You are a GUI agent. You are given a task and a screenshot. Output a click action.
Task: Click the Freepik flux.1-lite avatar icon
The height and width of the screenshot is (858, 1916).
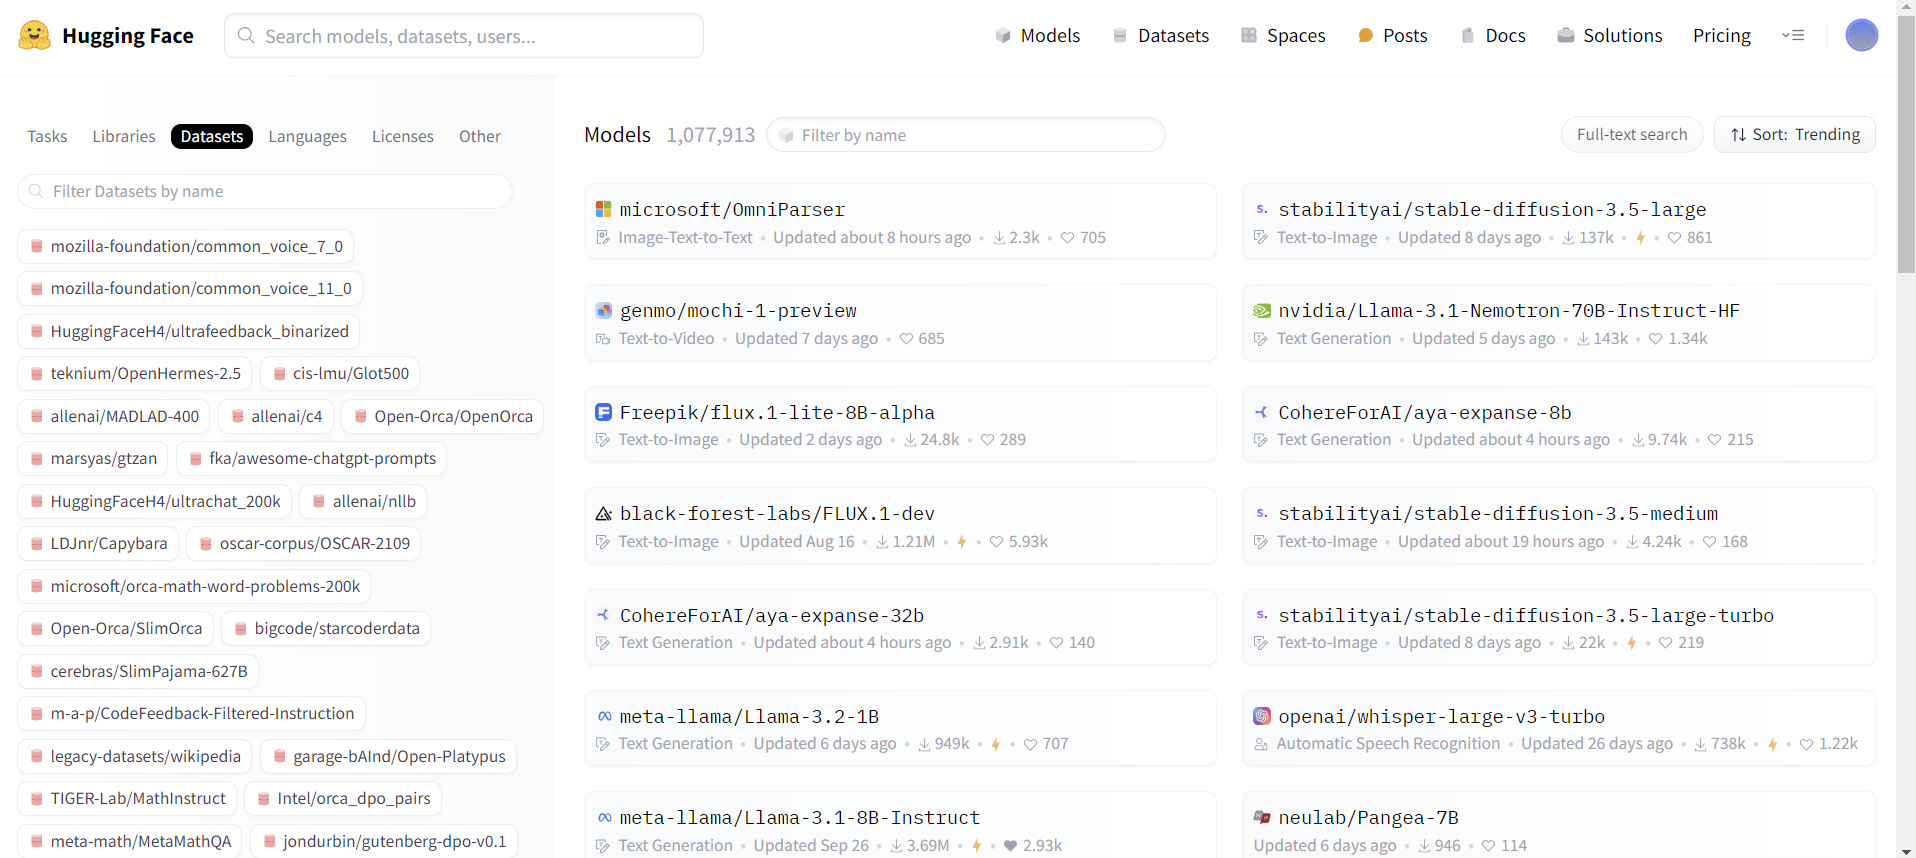coord(603,412)
